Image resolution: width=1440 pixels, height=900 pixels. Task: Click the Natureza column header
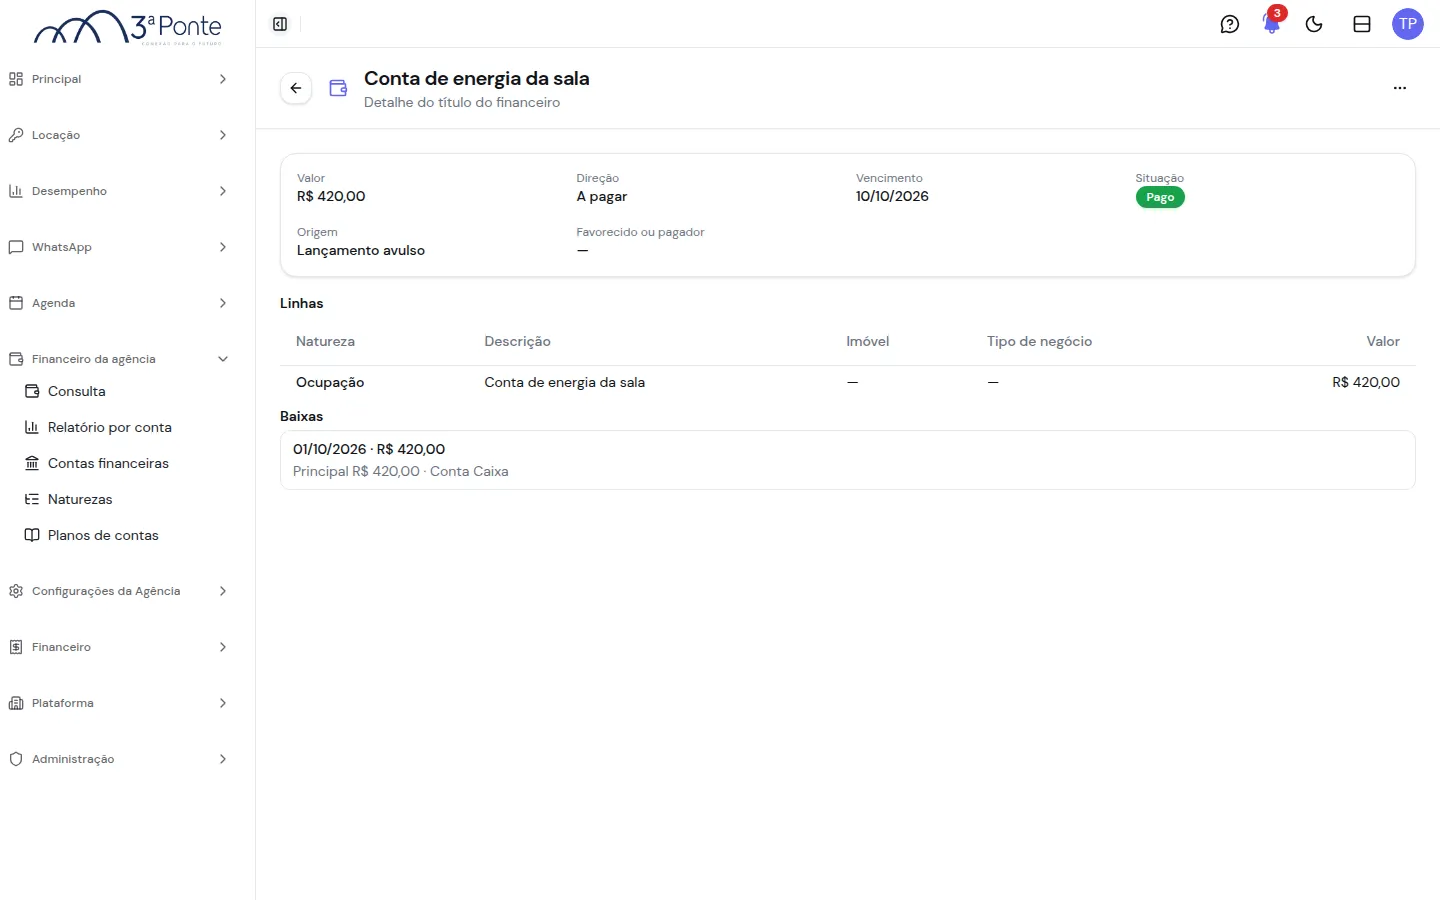(x=325, y=341)
